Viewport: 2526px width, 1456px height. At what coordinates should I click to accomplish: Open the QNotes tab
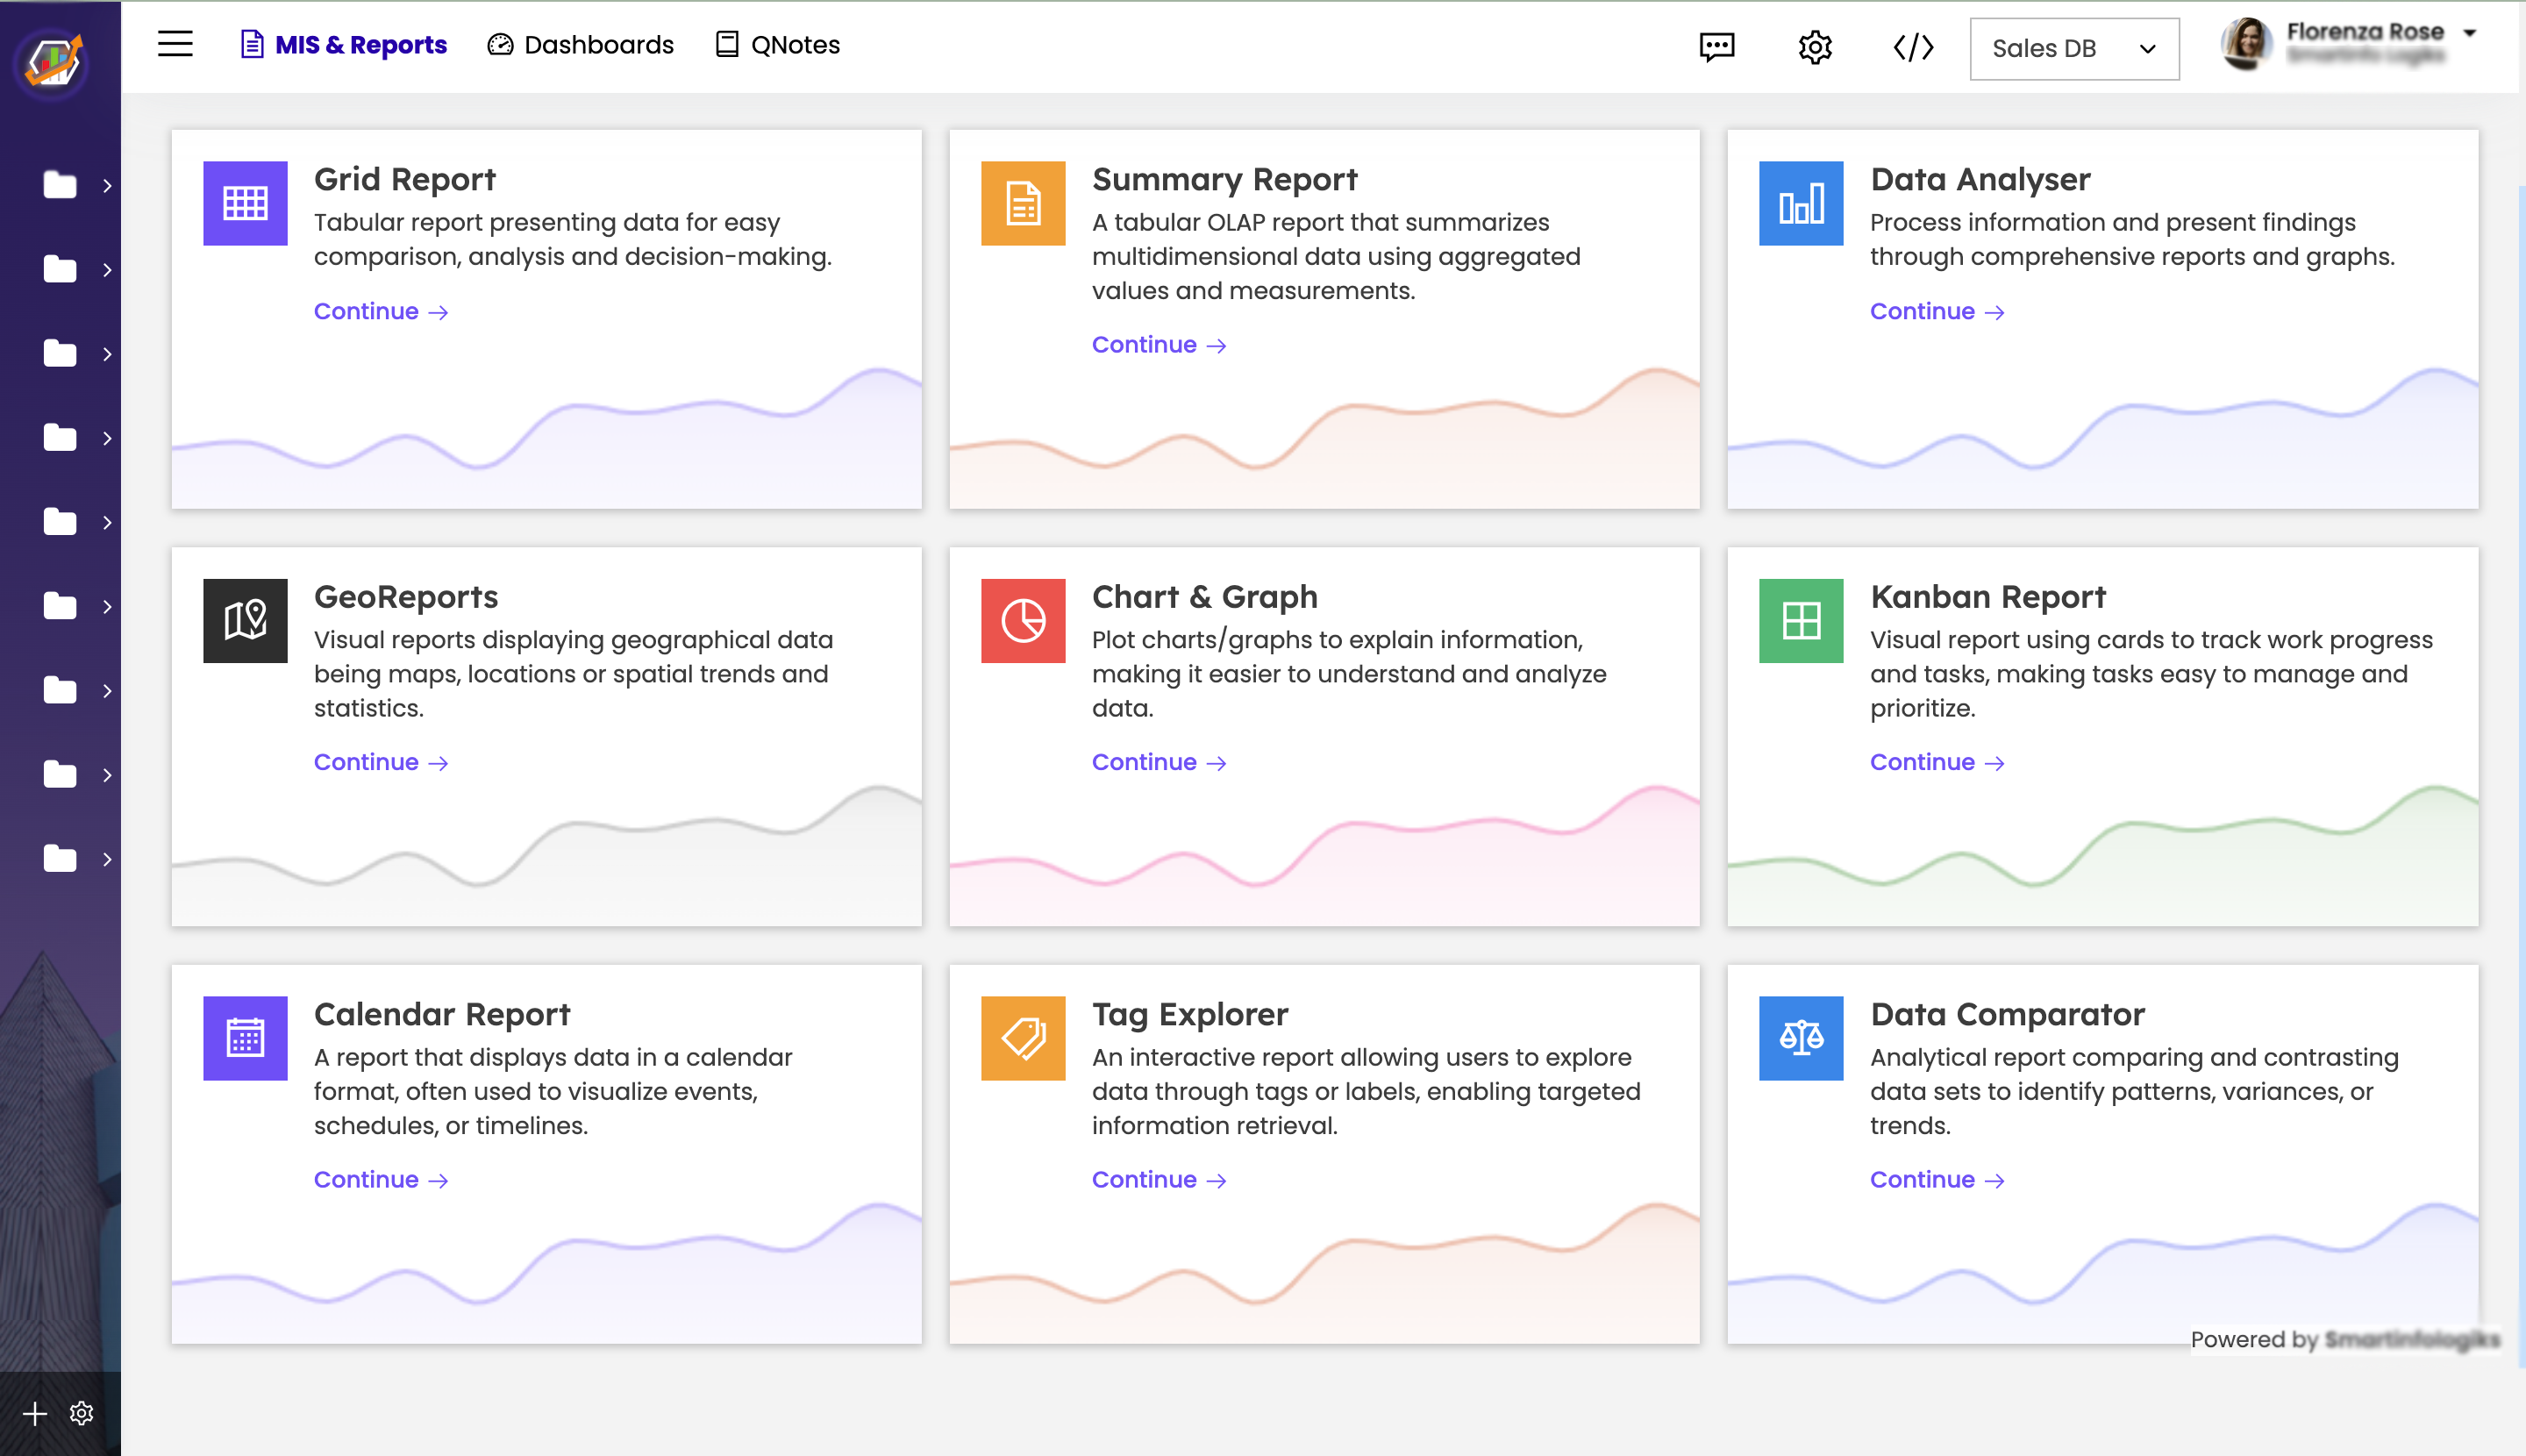[x=778, y=45]
